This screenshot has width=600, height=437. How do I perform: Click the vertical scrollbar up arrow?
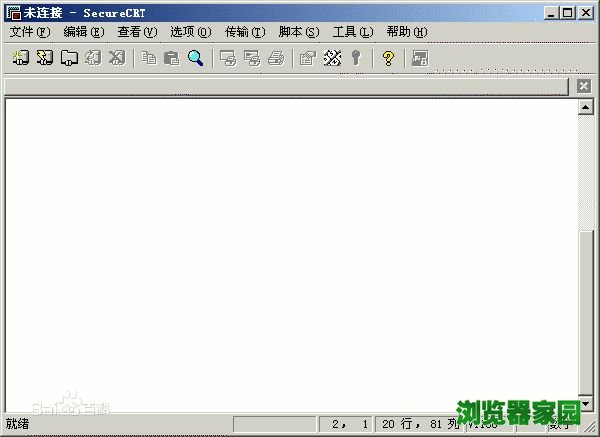[x=587, y=106]
